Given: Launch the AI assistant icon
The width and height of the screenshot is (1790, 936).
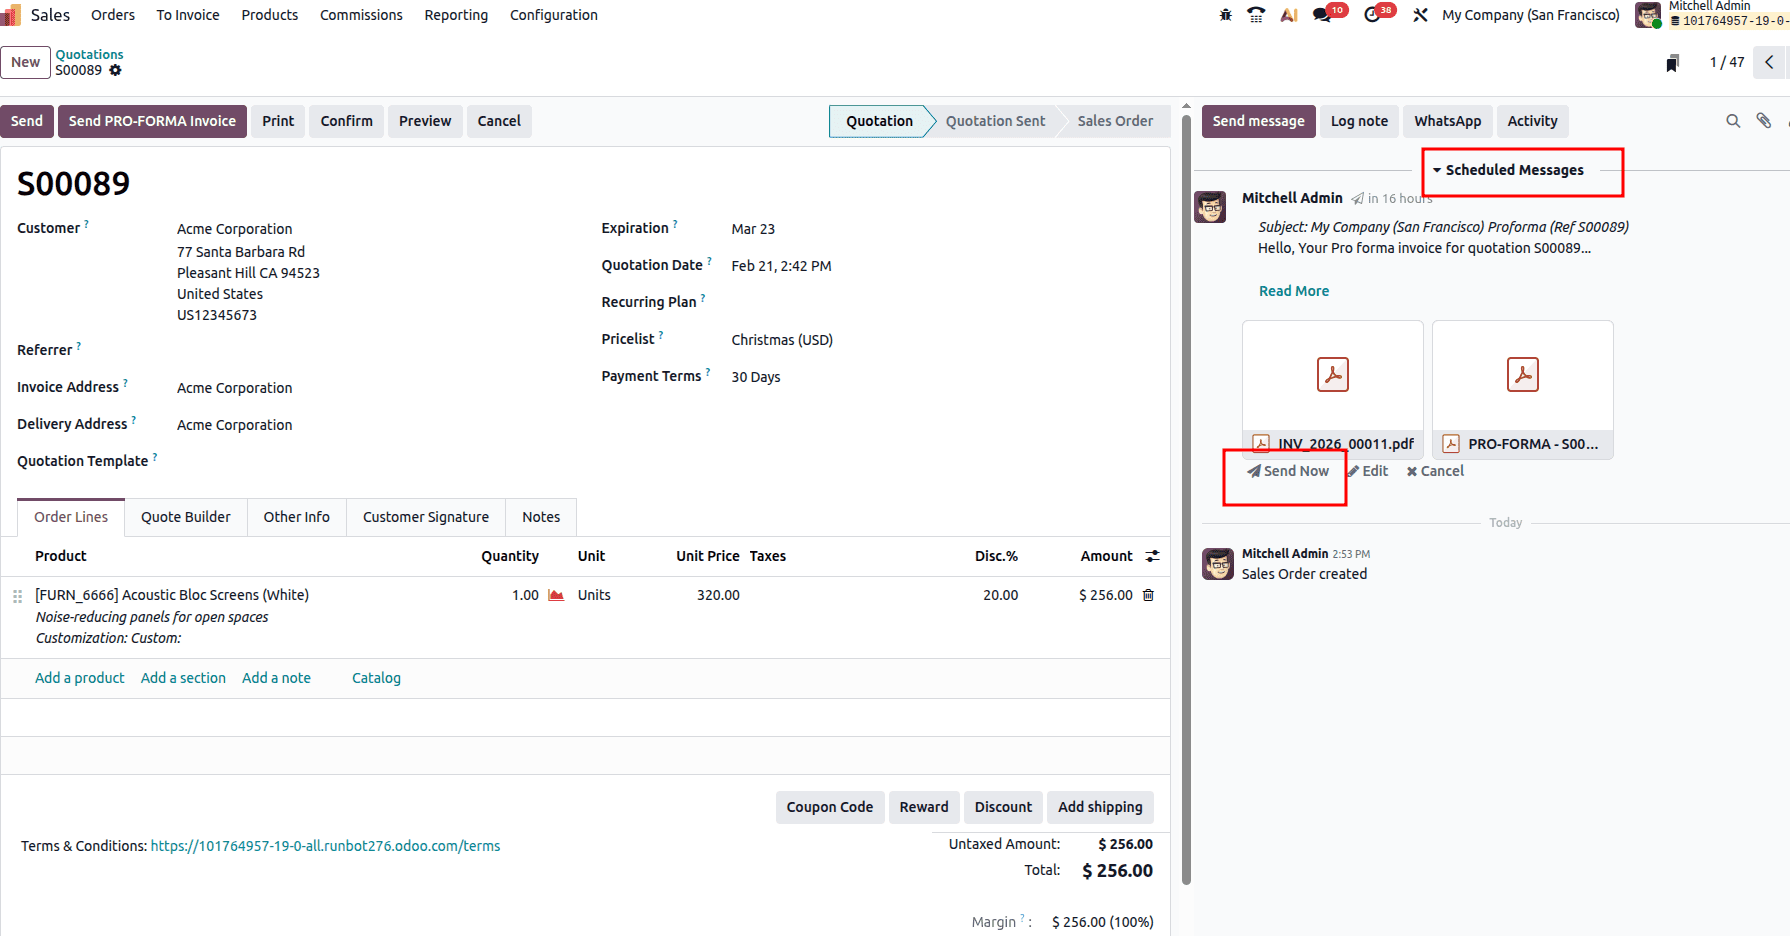Looking at the screenshot, I should pyautogui.click(x=1289, y=15).
